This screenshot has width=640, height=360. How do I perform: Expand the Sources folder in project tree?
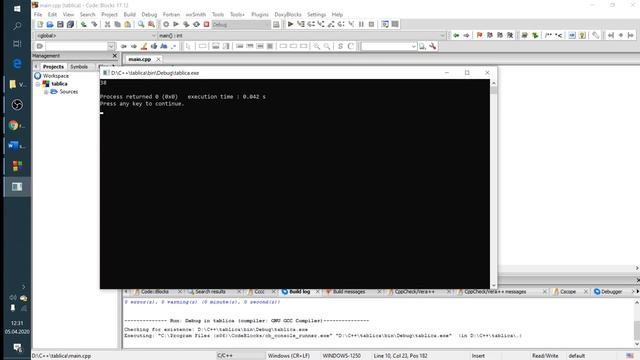coord(46,92)
